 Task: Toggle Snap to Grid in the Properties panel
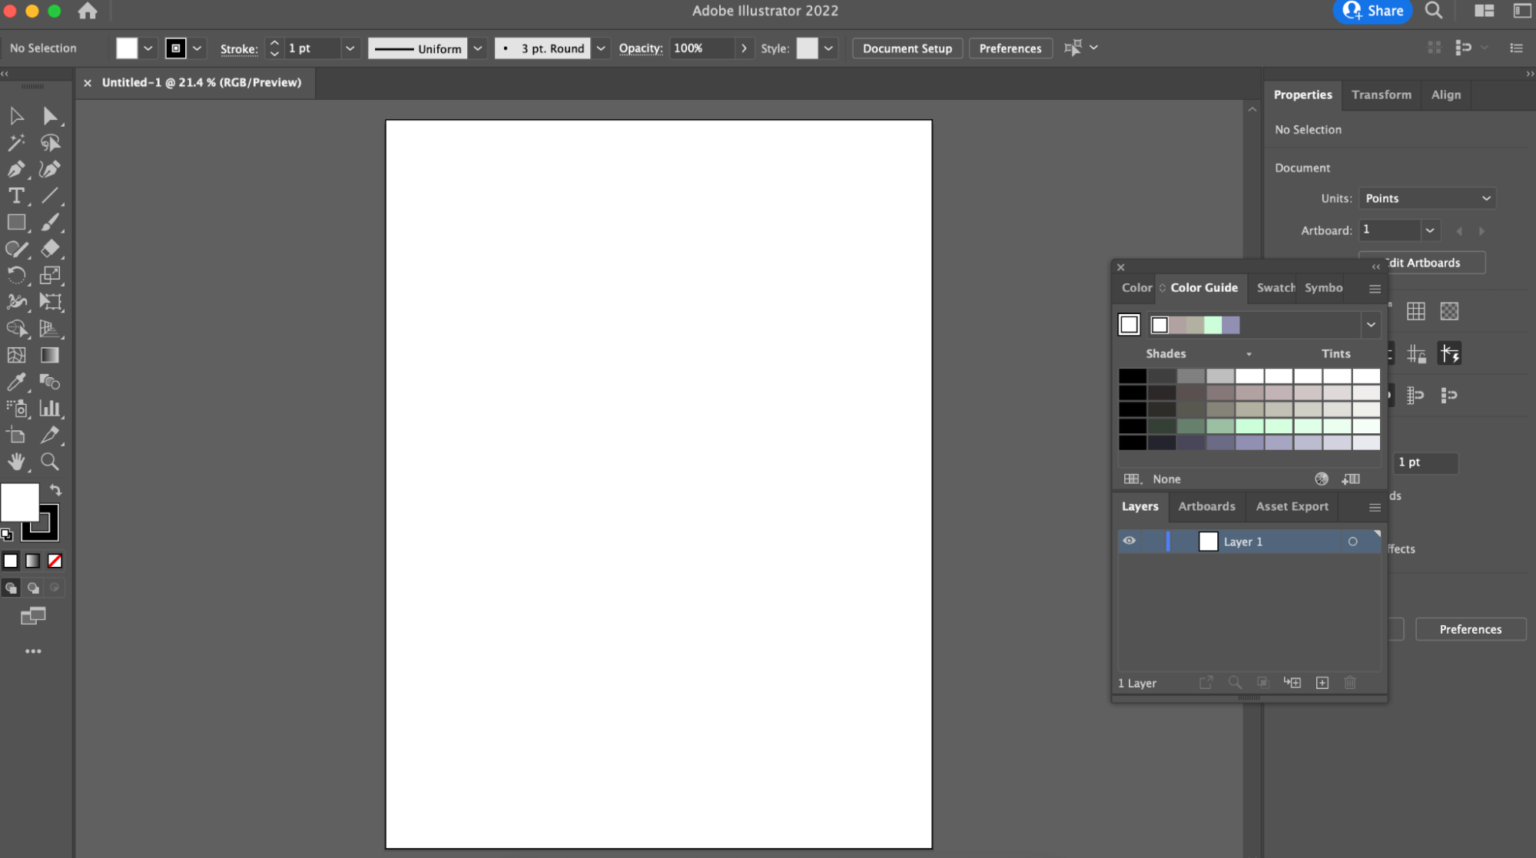coord(1416,352)
